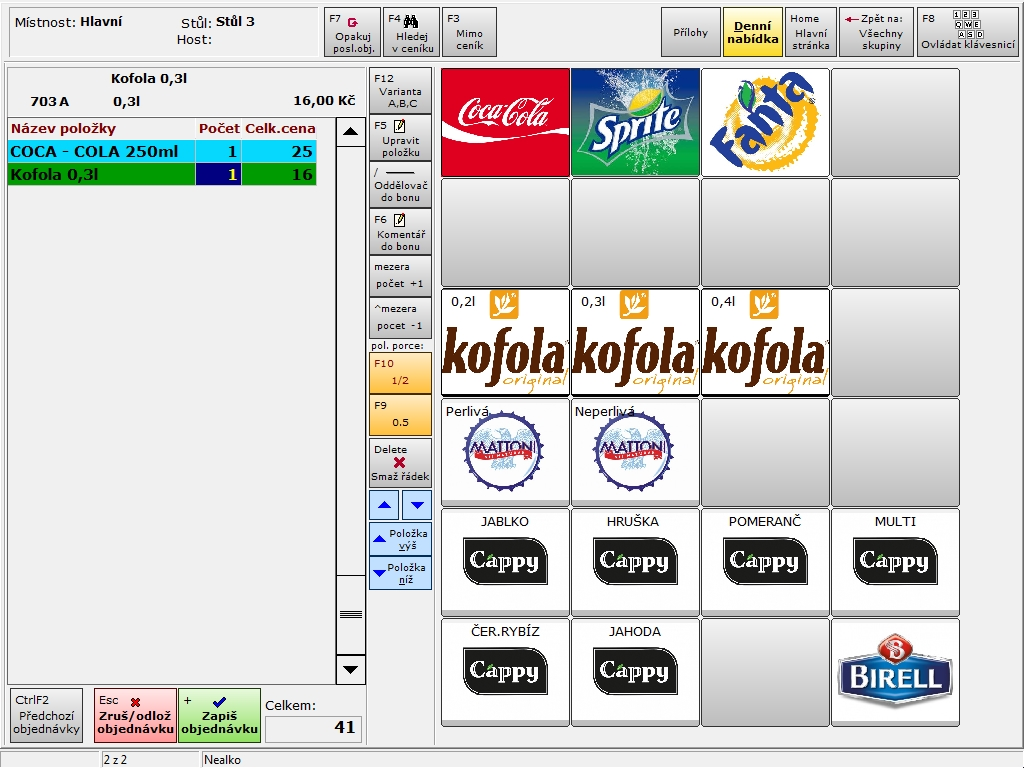
Task: Open CtrlF2 Předchozí objednávky
Action: 46,716
